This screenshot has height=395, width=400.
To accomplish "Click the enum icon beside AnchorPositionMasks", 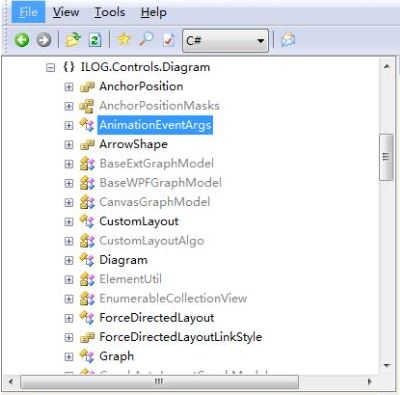I will point(87,106).
